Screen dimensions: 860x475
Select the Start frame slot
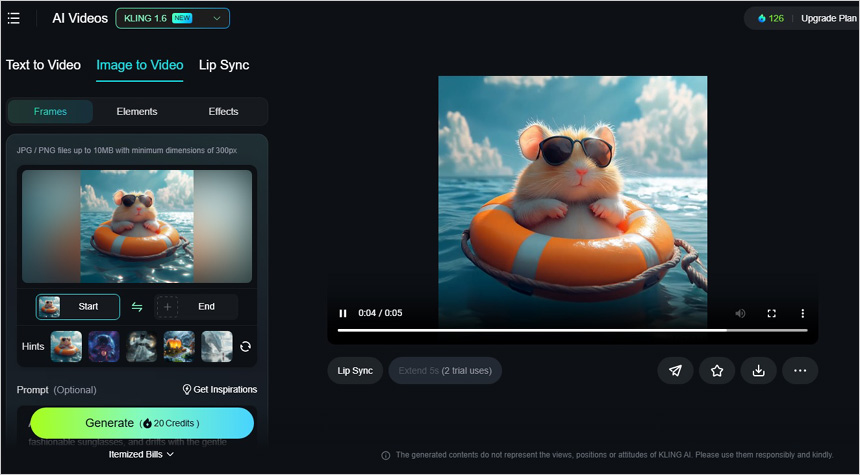coord(78,307)
